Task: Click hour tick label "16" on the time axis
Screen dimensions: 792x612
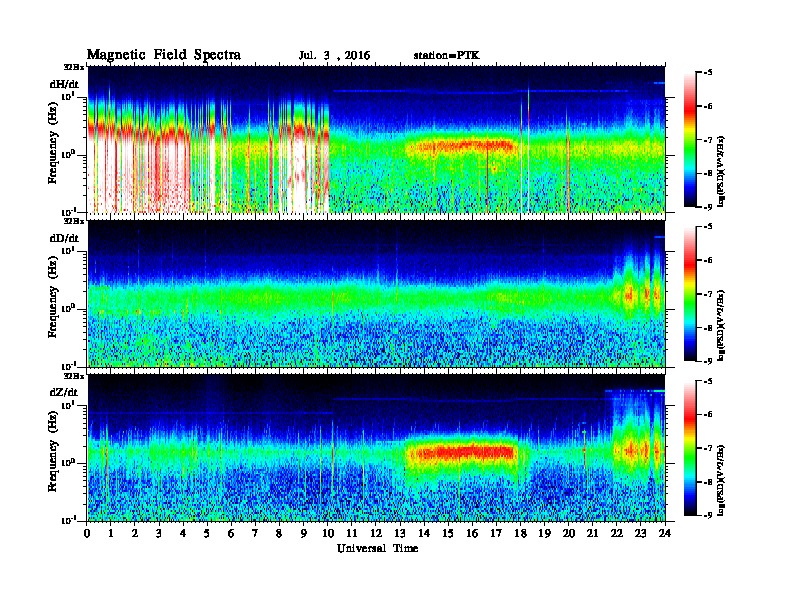Action: point(472,534)
